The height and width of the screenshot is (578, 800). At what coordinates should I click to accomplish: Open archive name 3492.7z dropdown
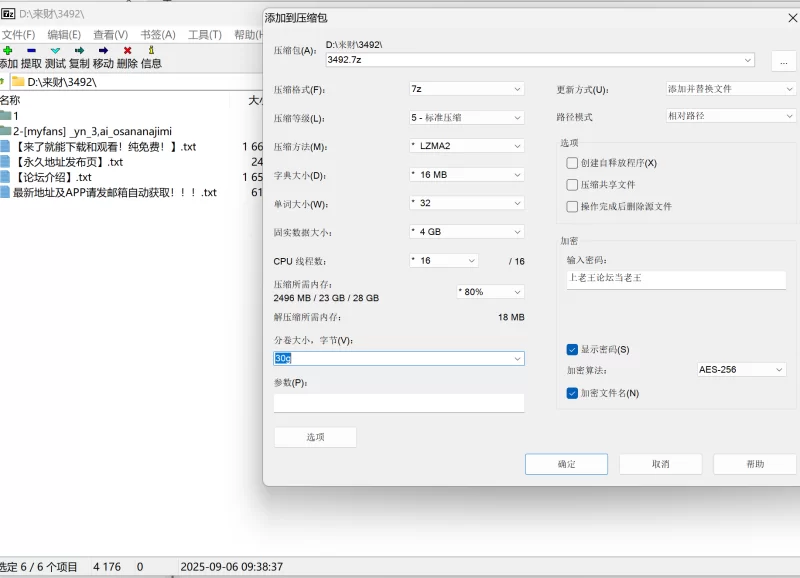747,60
